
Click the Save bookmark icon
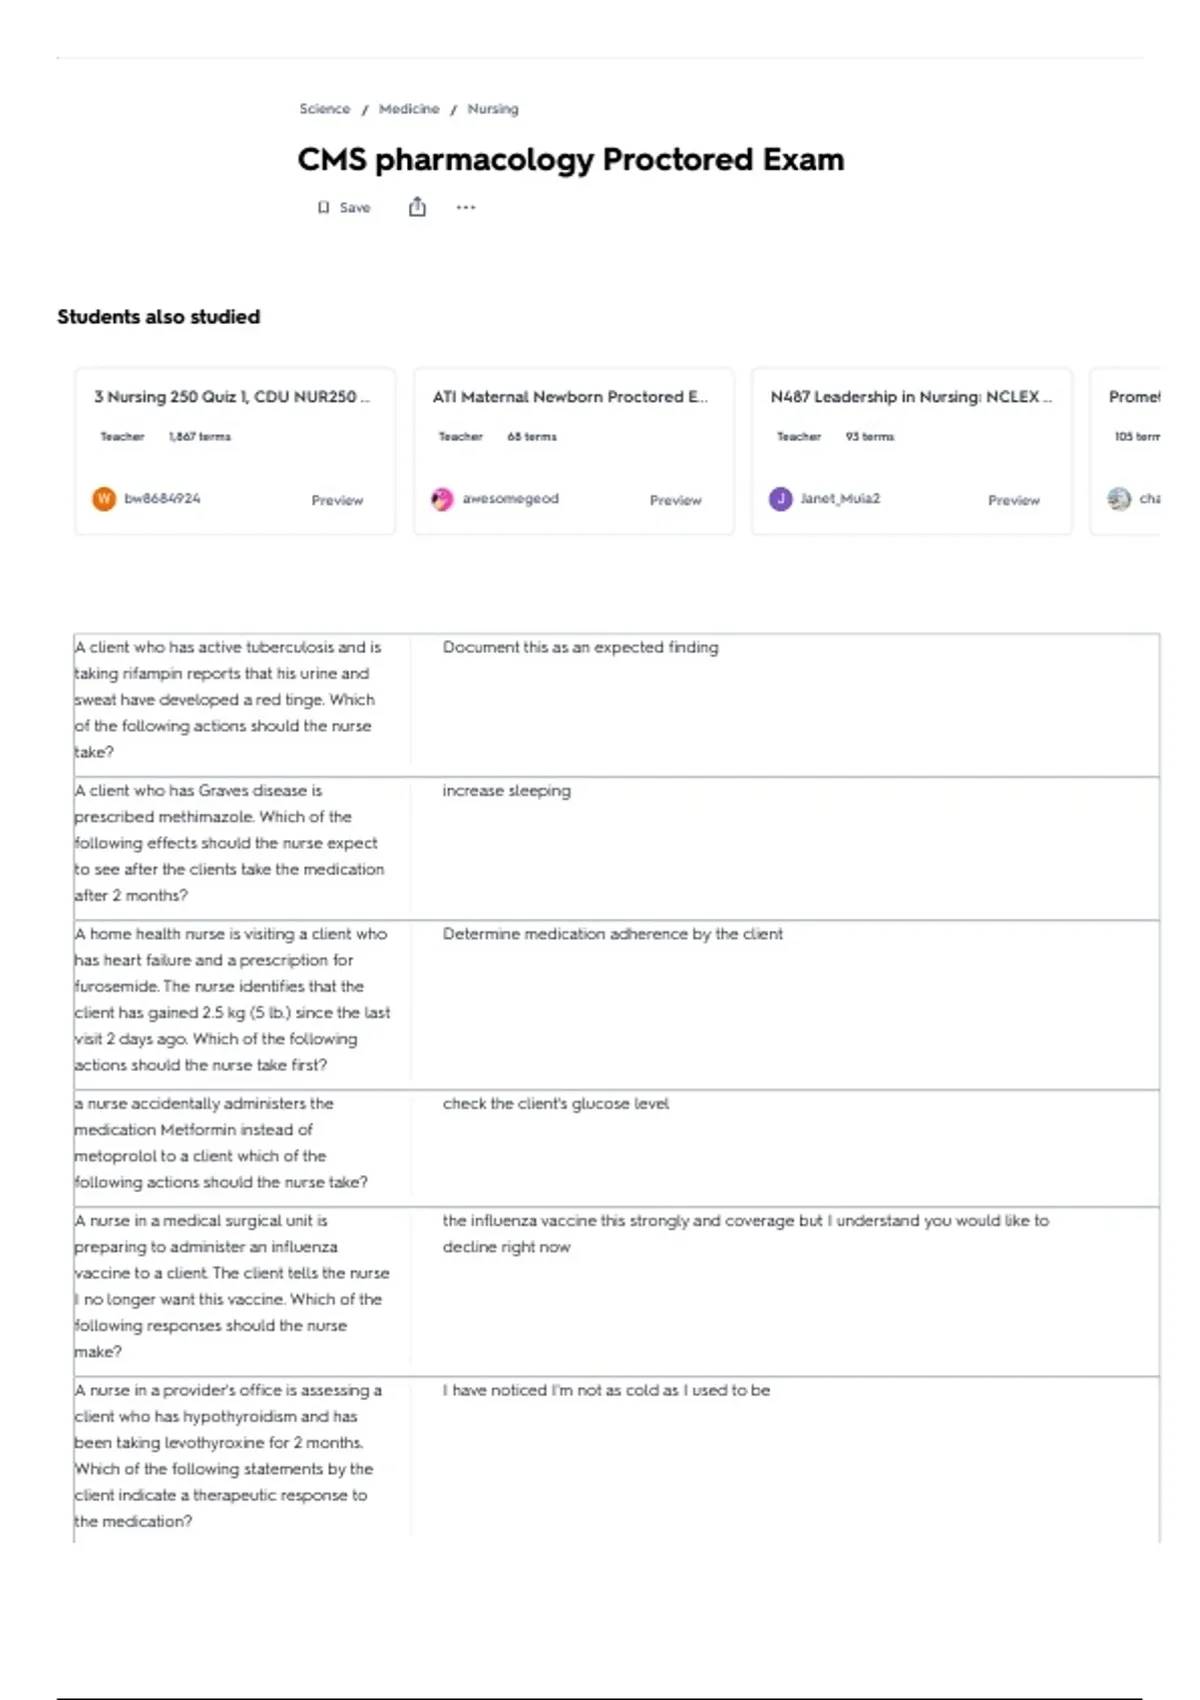(x=323, y=208)
